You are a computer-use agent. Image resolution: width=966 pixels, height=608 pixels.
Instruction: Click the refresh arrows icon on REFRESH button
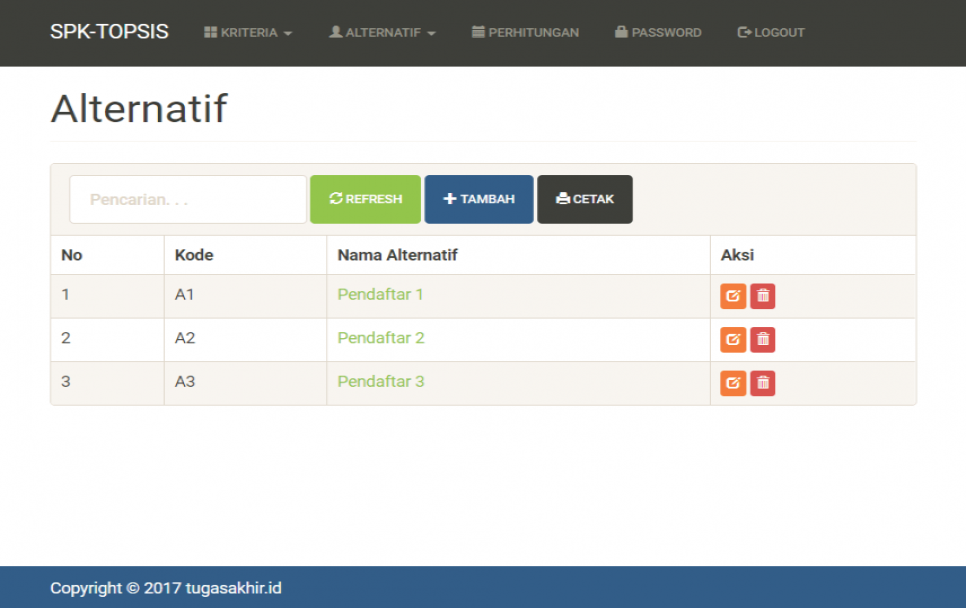[x=337, y=199]
